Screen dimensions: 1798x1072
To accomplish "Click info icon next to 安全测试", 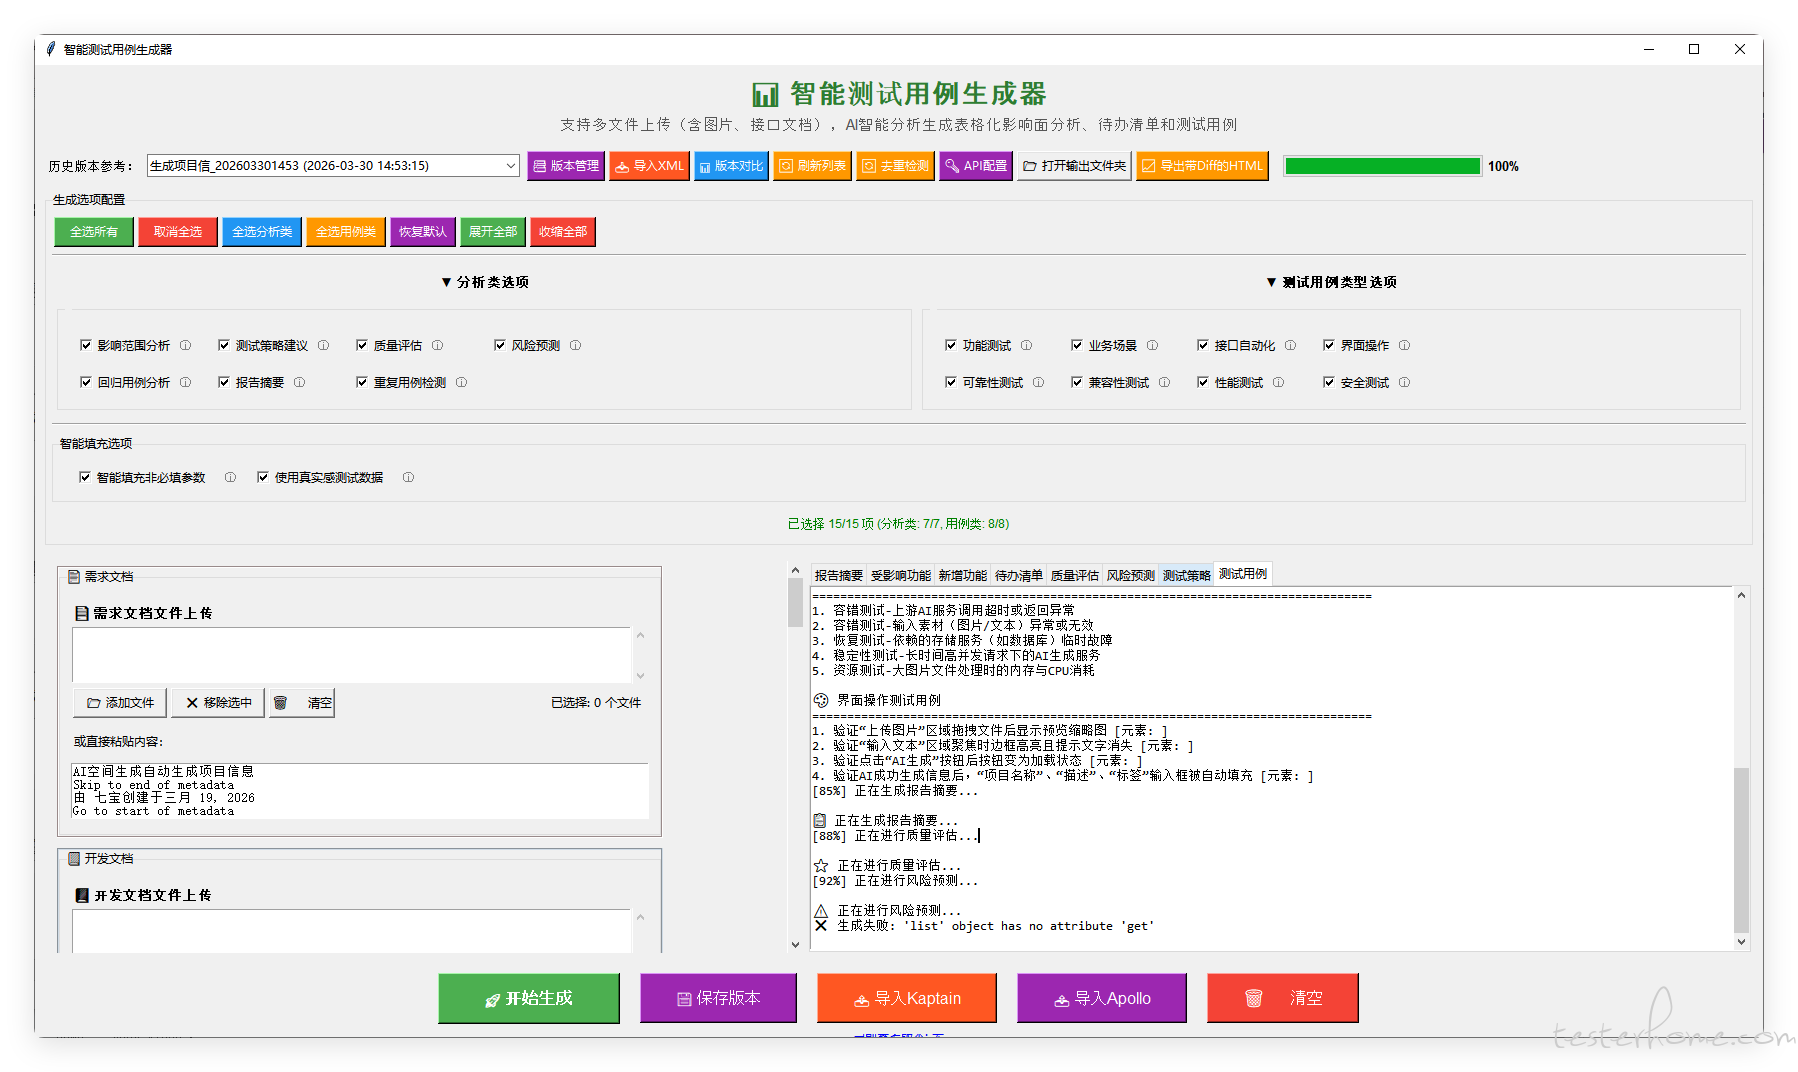I will [1404, 383].
